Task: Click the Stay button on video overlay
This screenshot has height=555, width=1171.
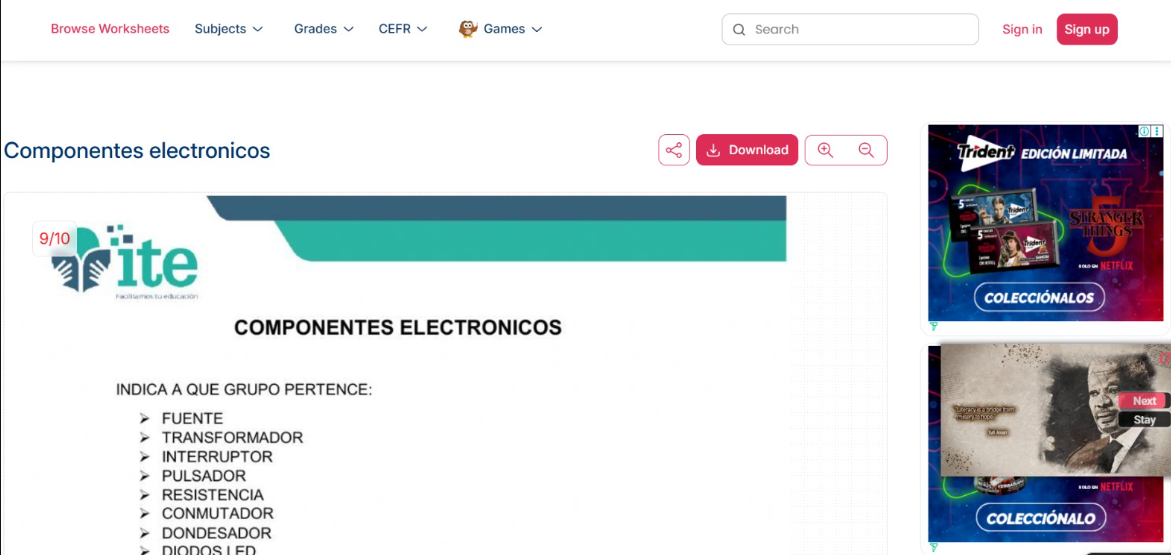Action: tap(1144, 420)
